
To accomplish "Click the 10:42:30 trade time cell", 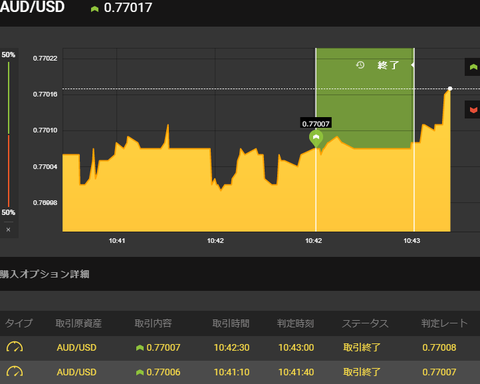I will click(232, 348).
